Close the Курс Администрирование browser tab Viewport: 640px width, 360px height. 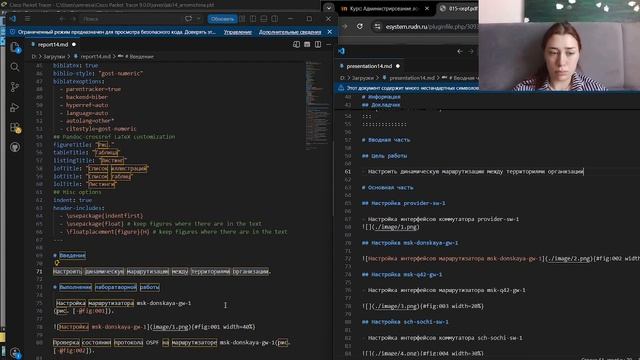coord(427,9)
